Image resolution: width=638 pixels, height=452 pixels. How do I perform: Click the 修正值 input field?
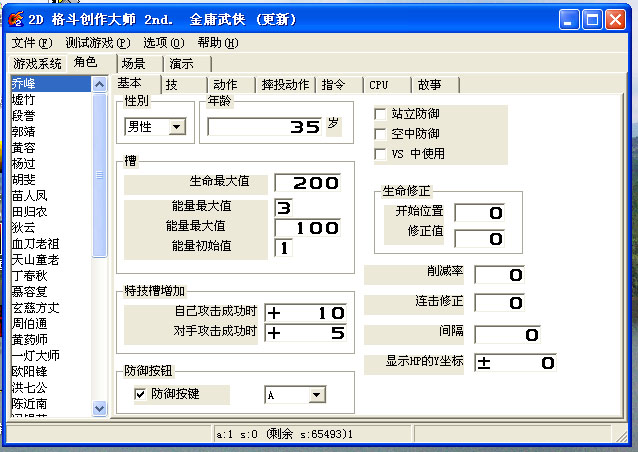point(479,239)
